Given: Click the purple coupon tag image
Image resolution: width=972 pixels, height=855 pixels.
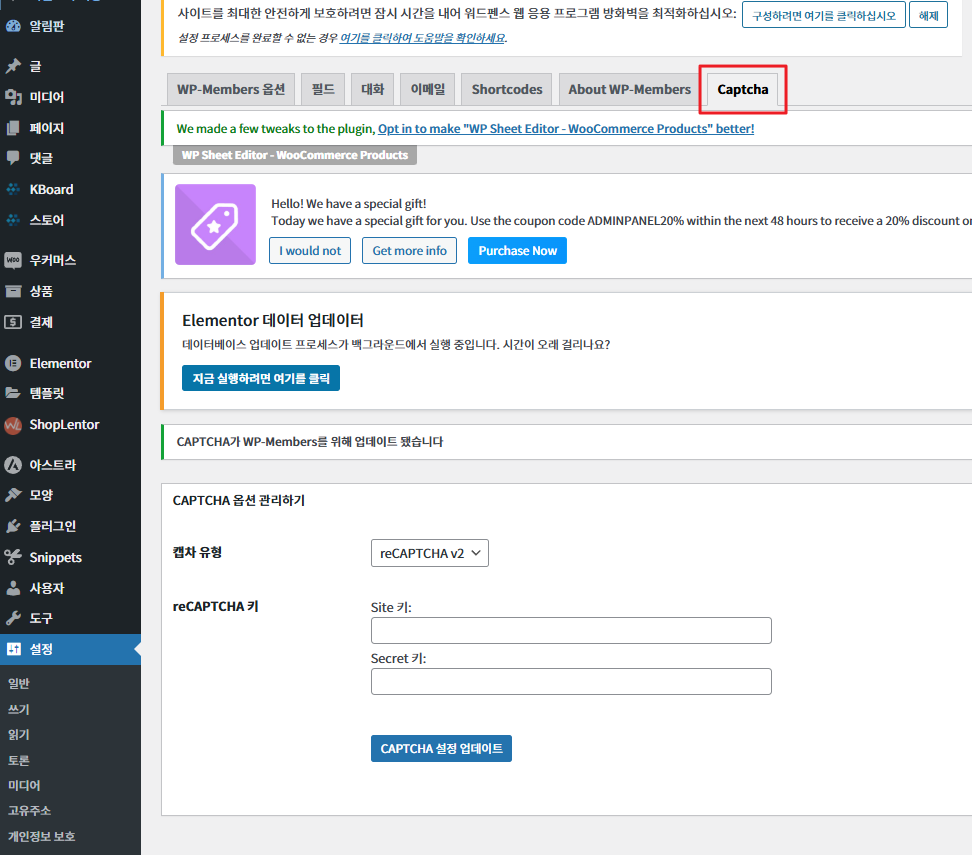Looking at the screenshot, I should [215, 224].
